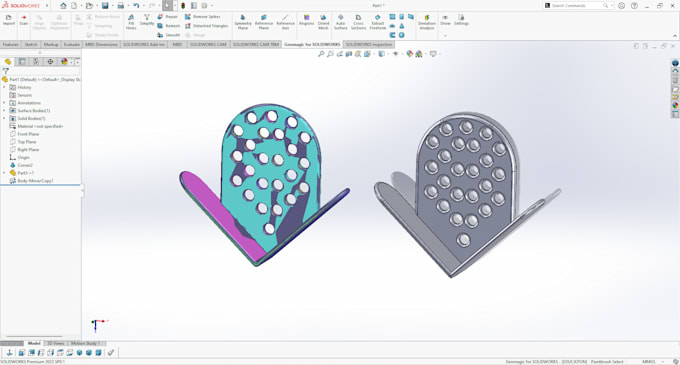
Task: Select the Remesh command
Action: point(168,26)
